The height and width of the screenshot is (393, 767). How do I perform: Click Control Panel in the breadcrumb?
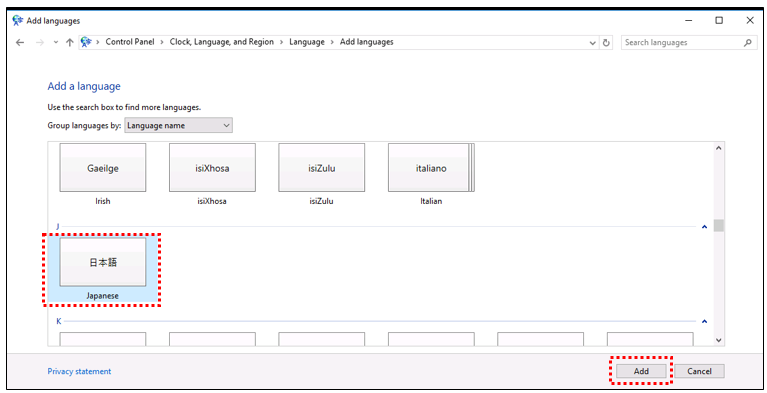[x=130, y=42]
